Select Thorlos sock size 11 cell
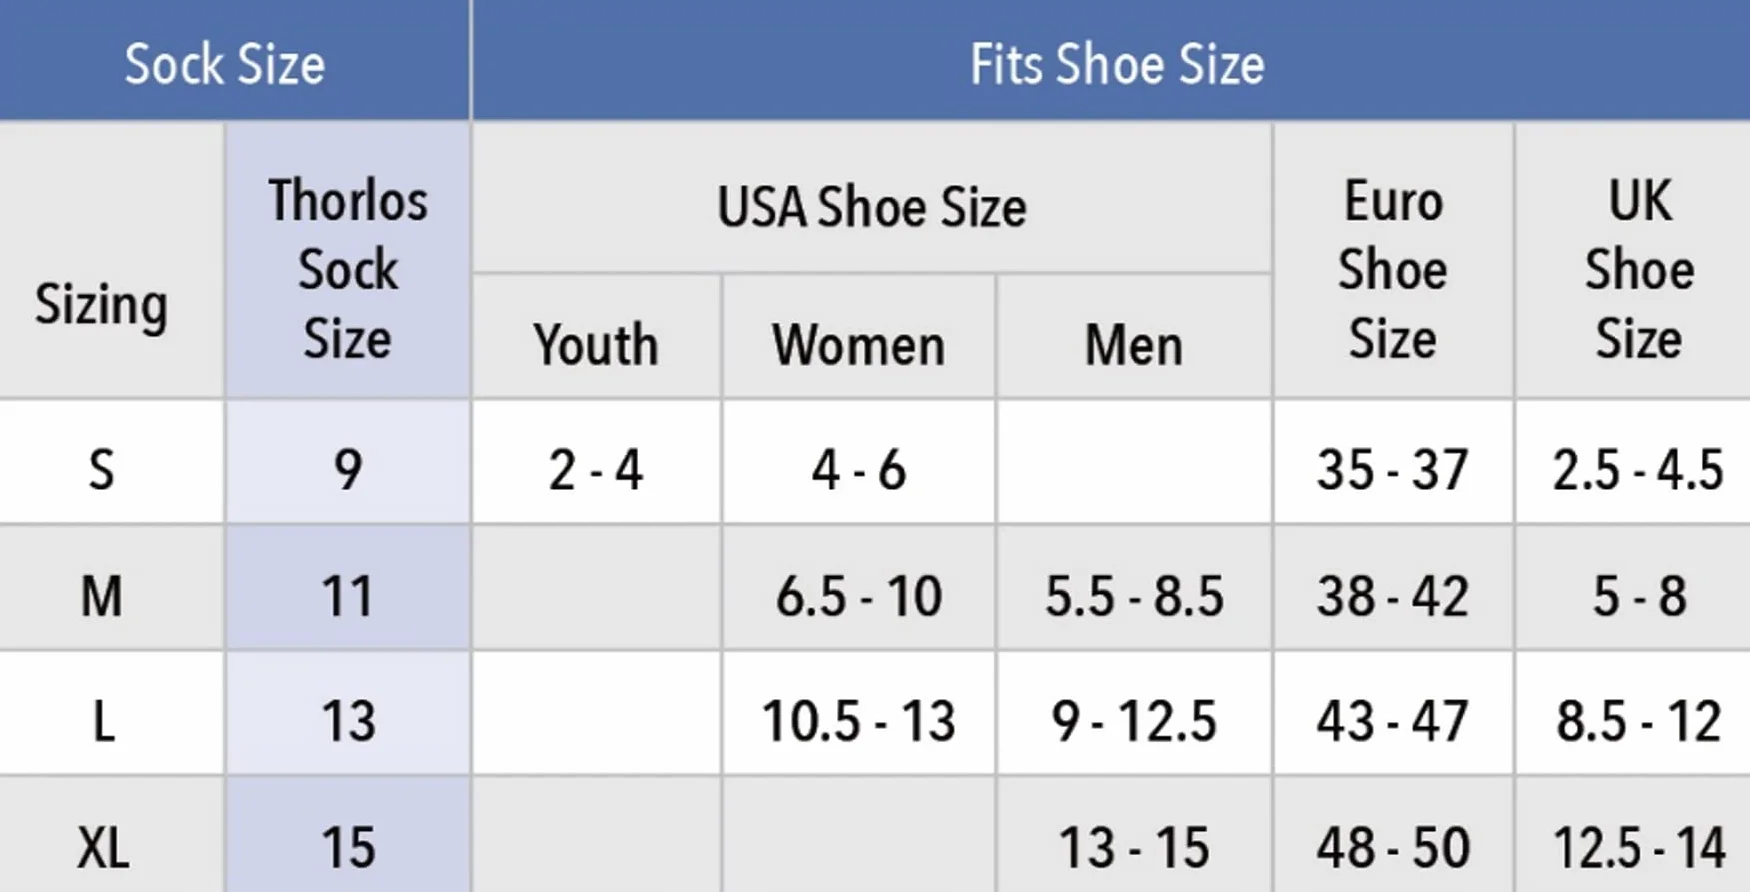Screen dimensions: 1750x892 point(348,588)
